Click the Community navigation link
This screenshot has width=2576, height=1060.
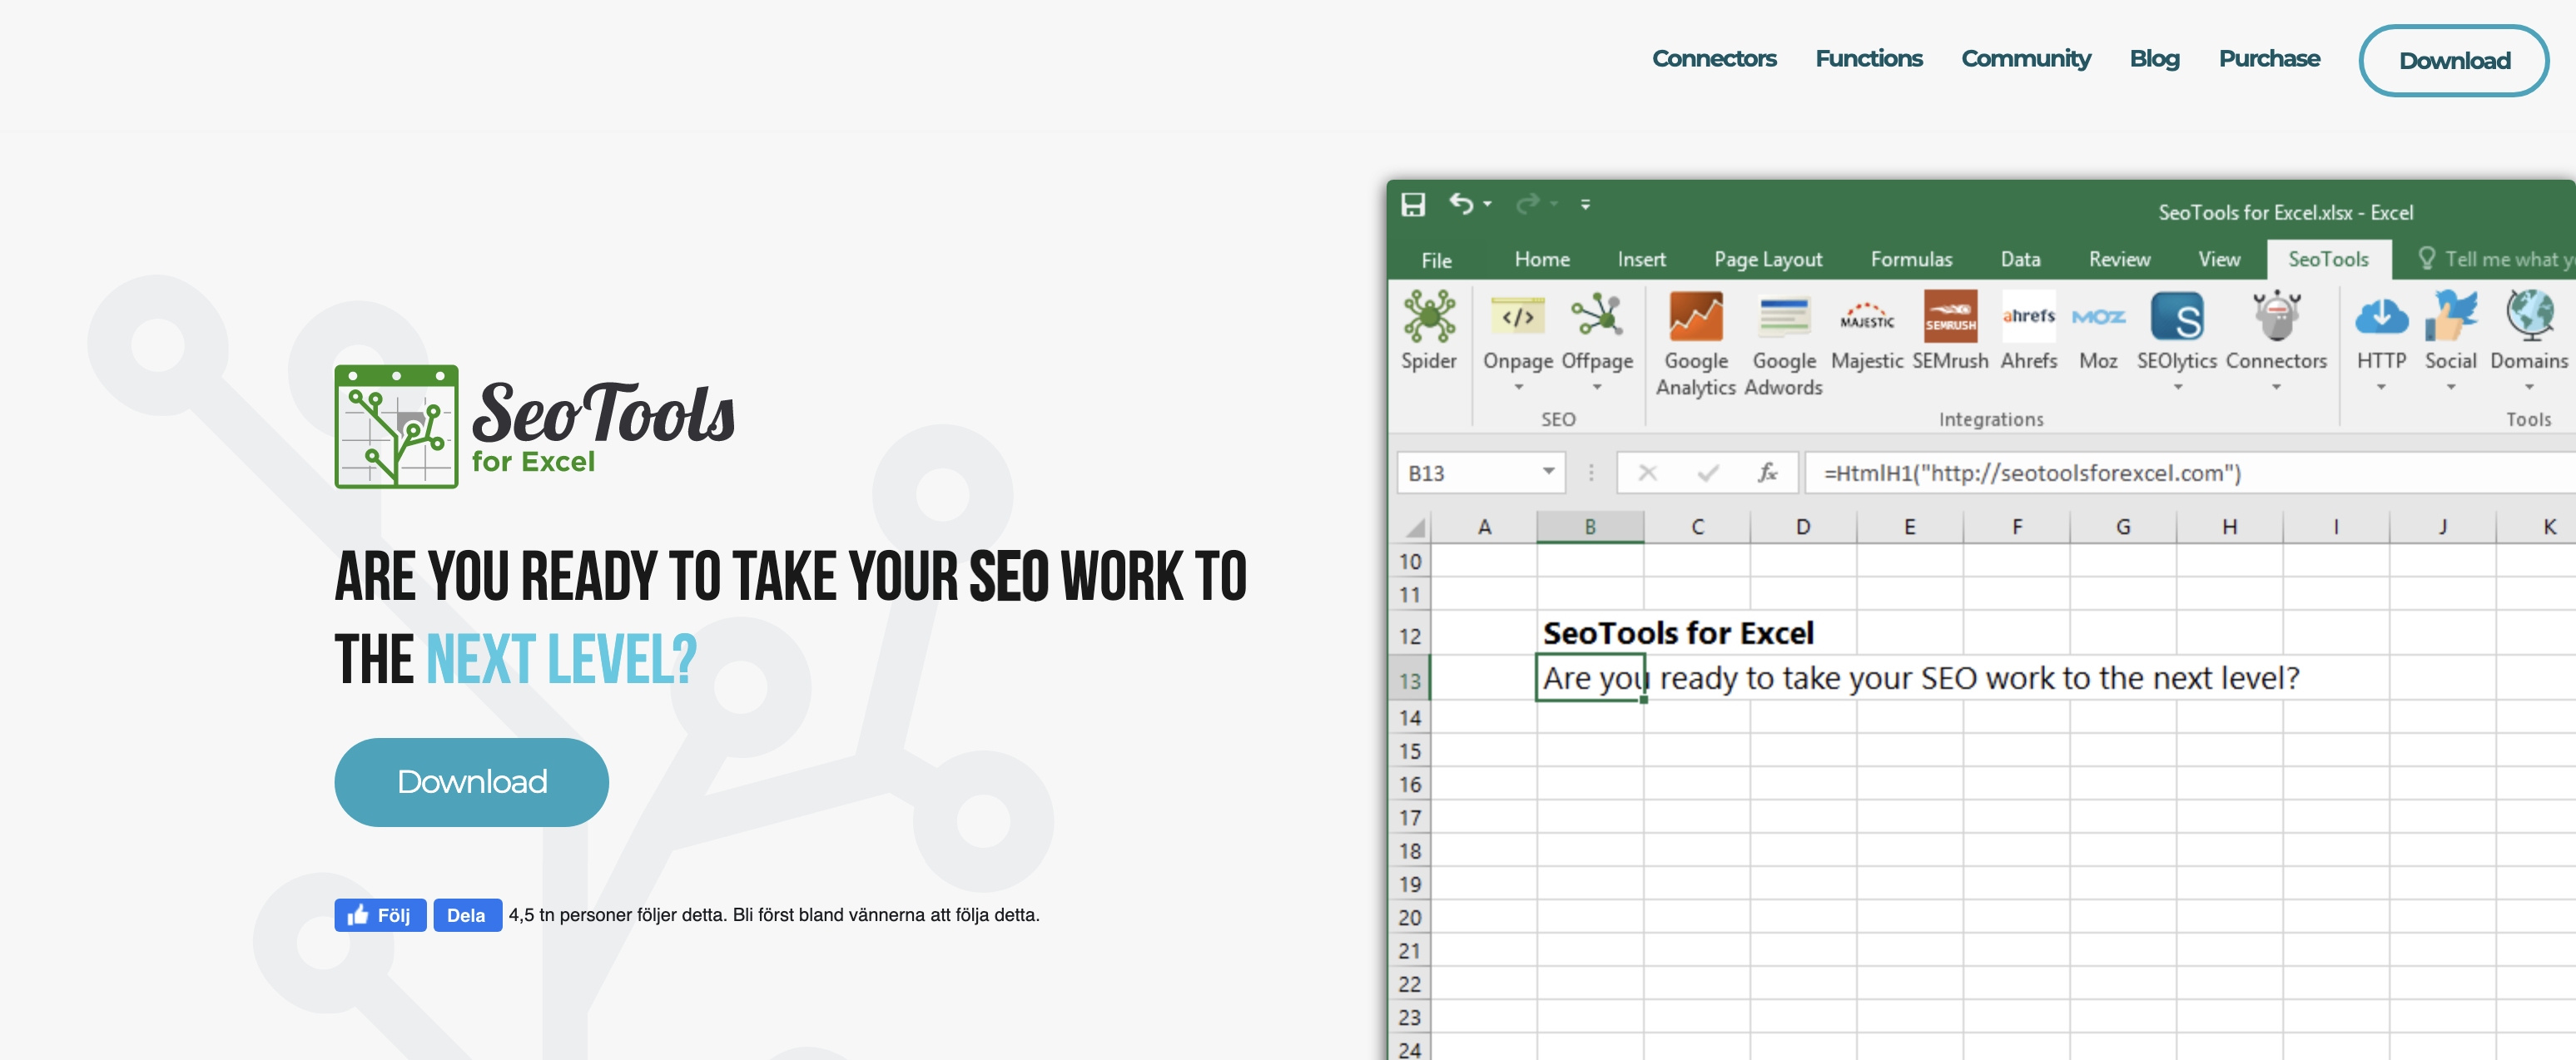pyautogui.click(x=2025, y=59)
